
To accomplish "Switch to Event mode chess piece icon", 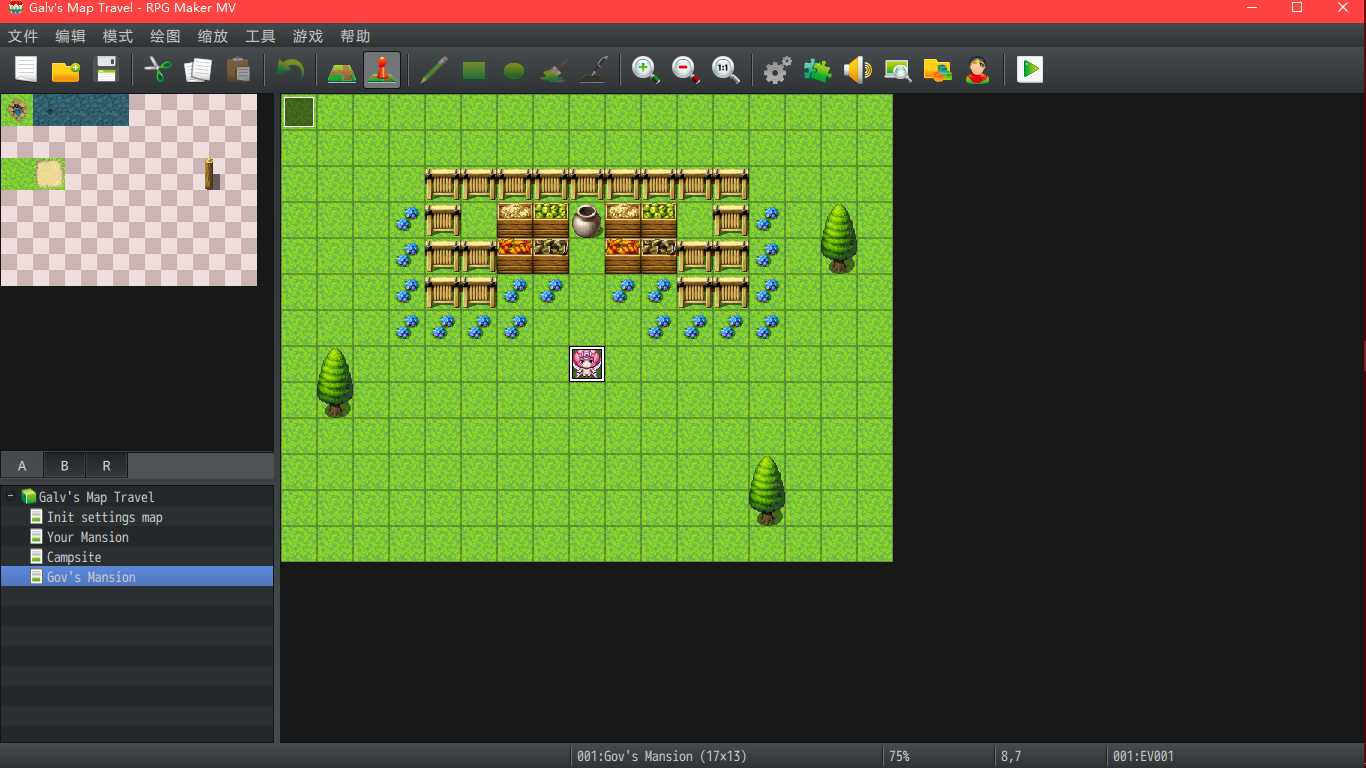I will (382, 70).
